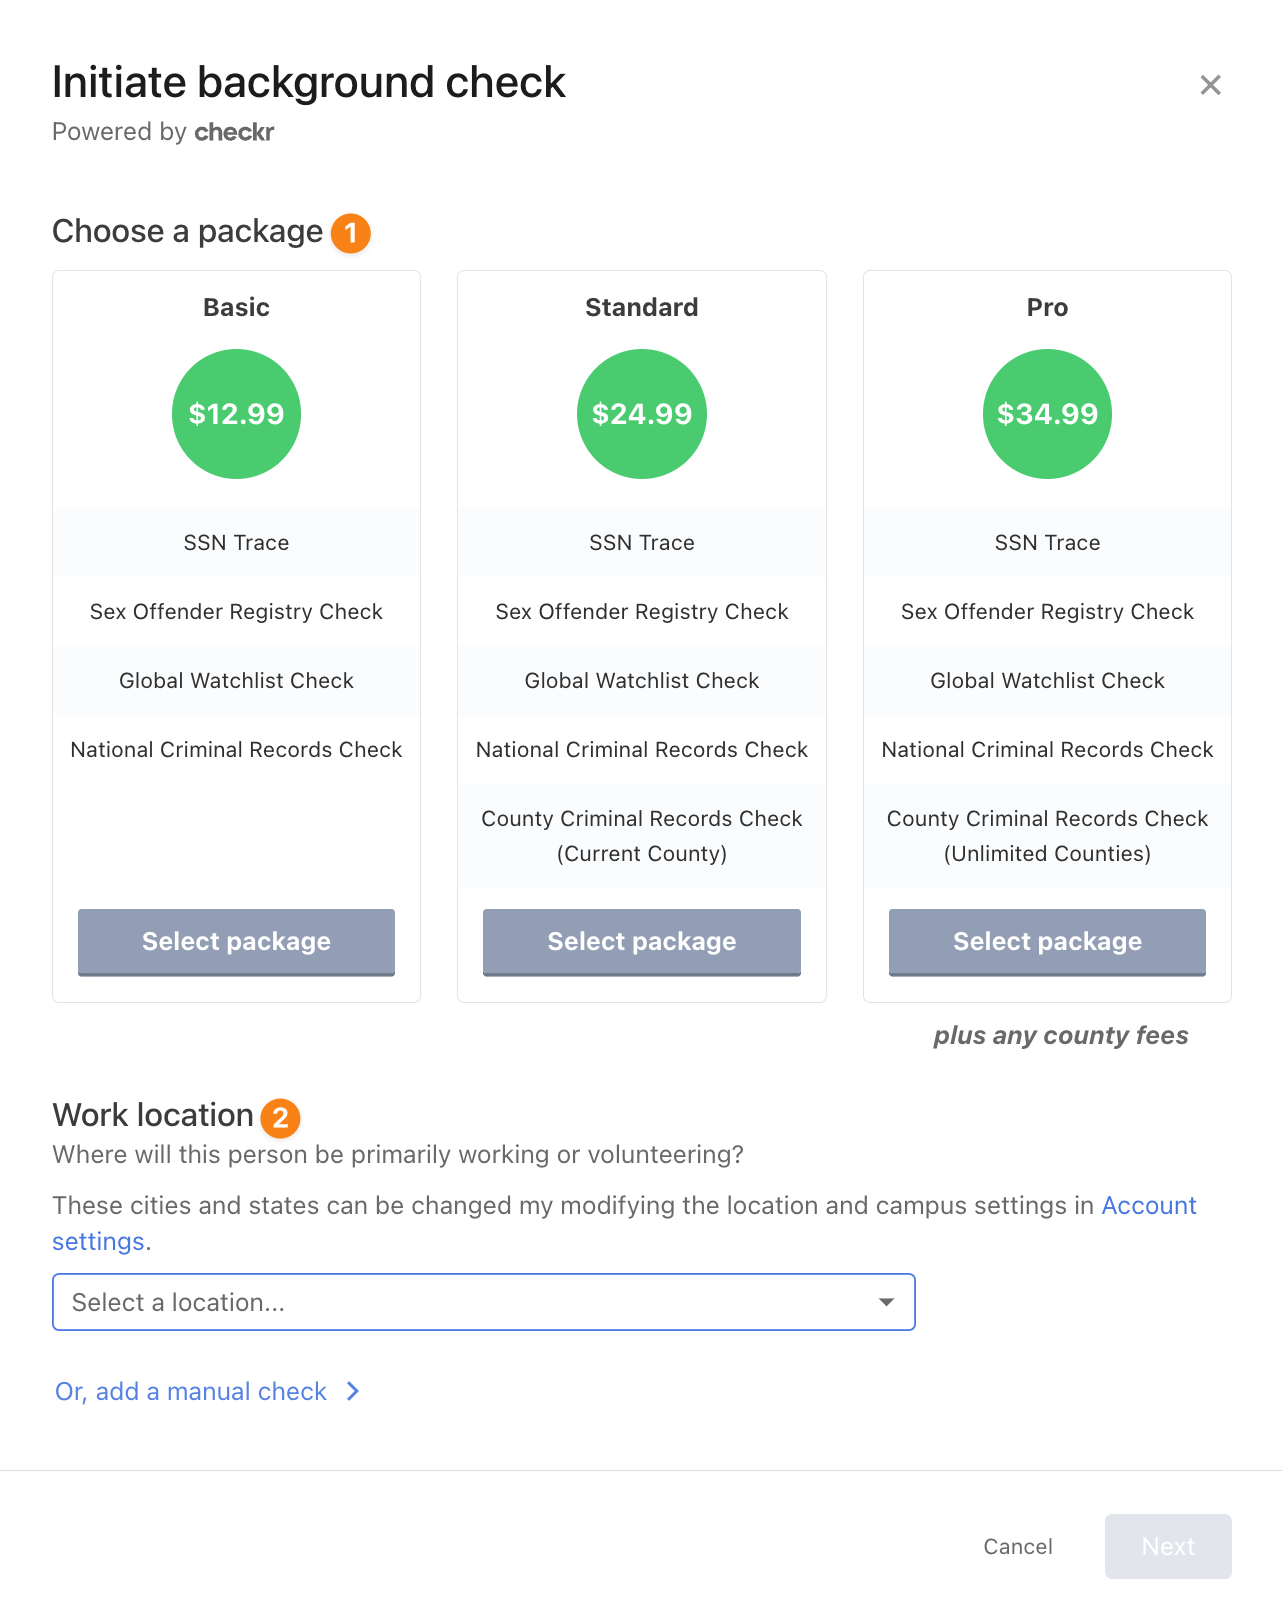Select the Basic package

[236, 942]
